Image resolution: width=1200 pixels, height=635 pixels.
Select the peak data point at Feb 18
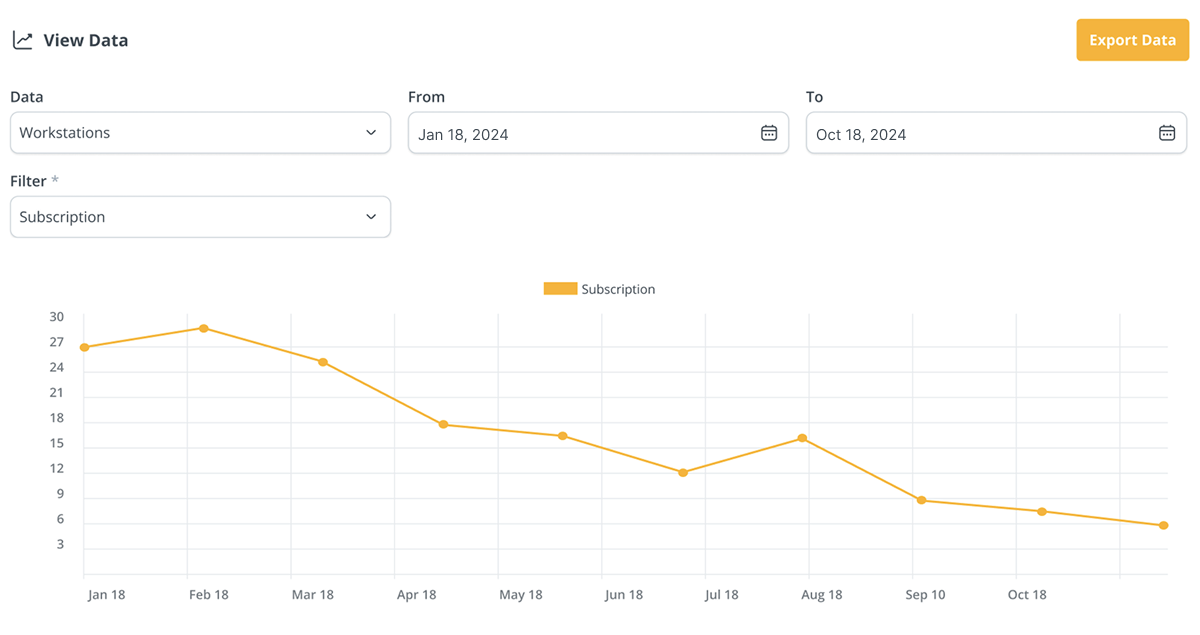point(204,328)
